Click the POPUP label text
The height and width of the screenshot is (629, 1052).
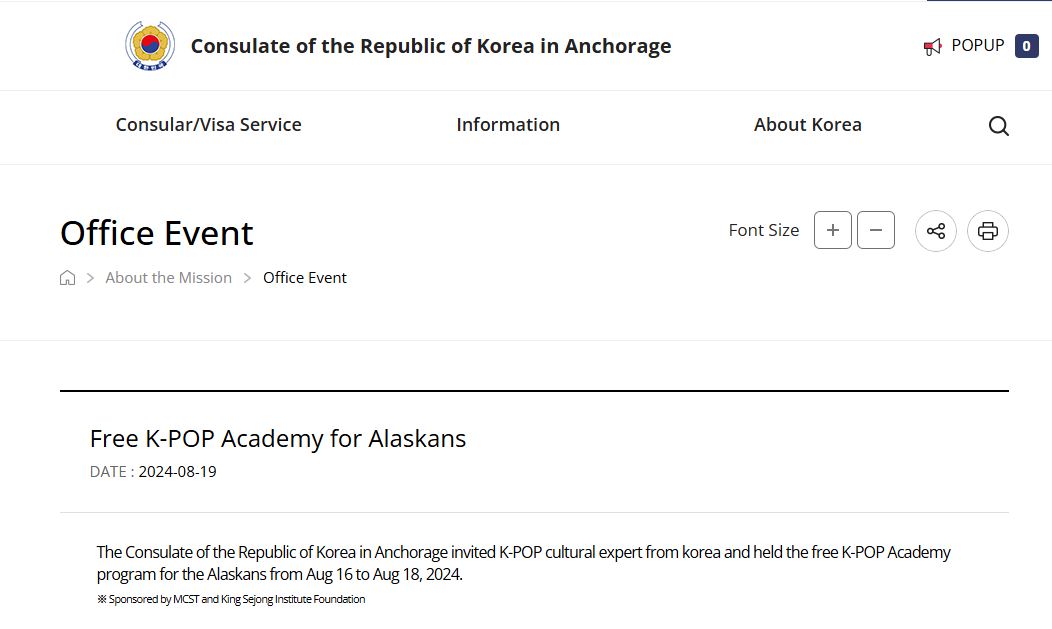(x=978, y=46)
